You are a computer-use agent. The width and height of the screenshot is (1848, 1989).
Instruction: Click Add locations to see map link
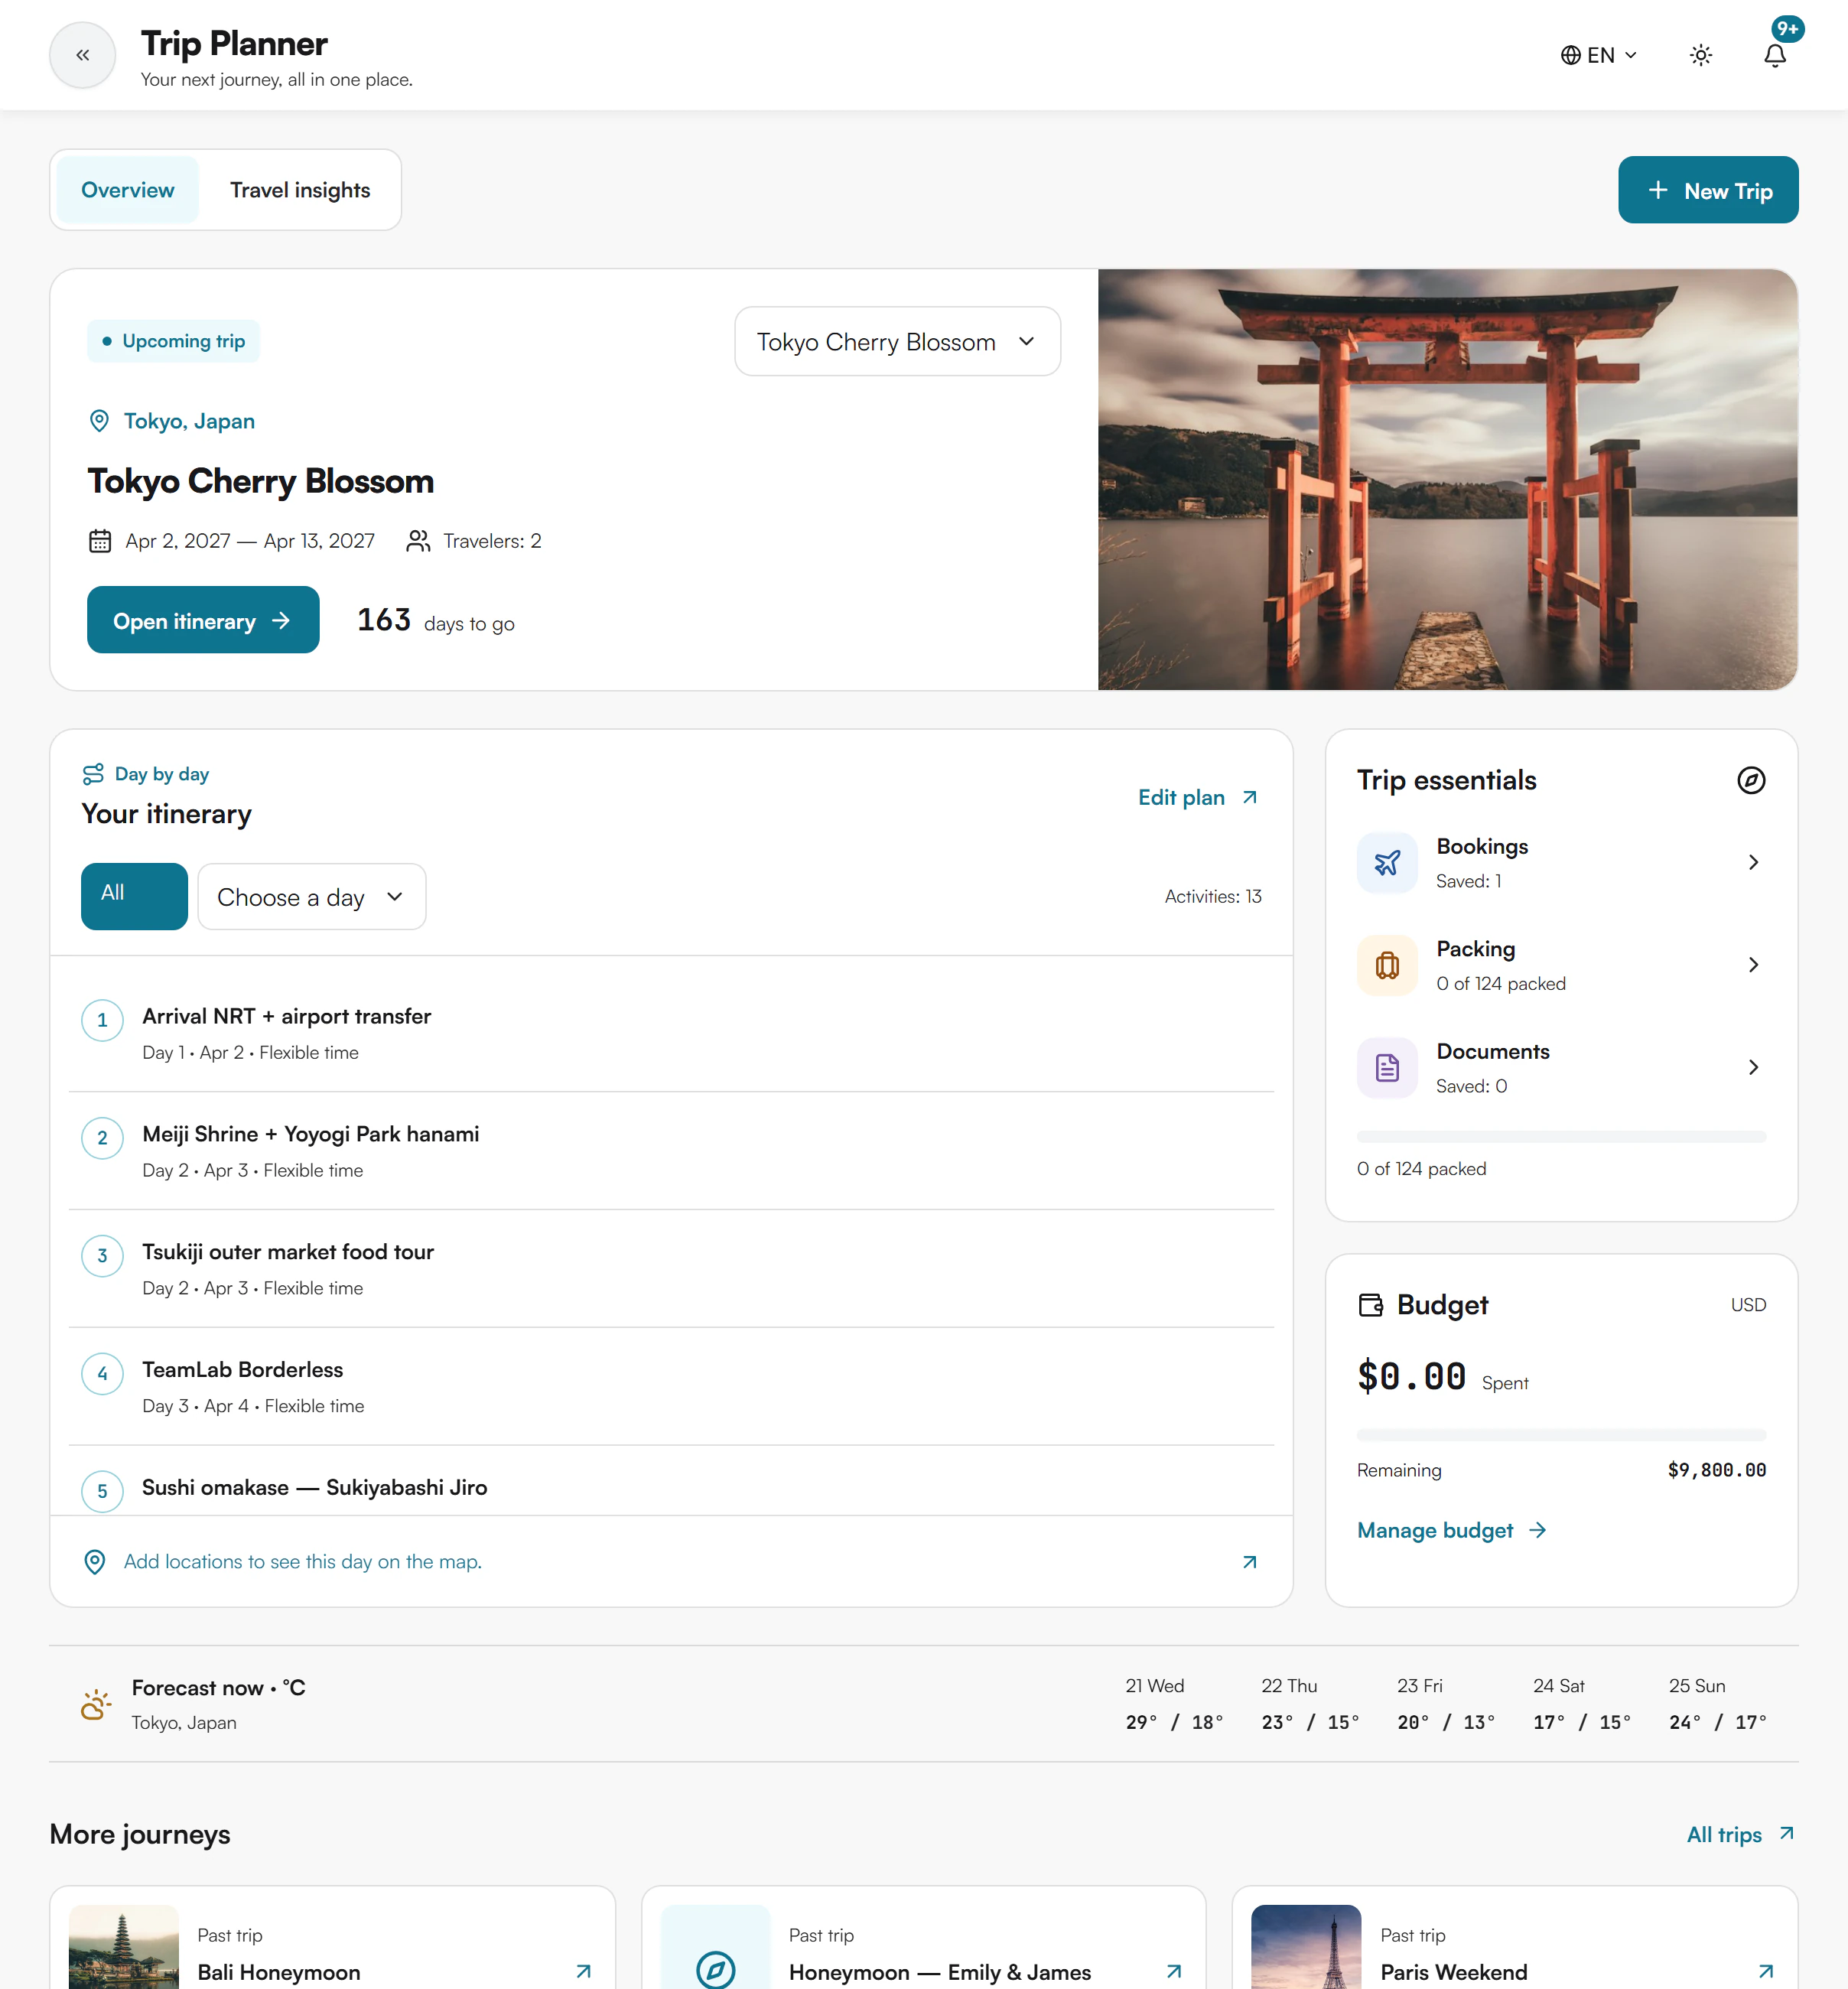point(303,1562)
